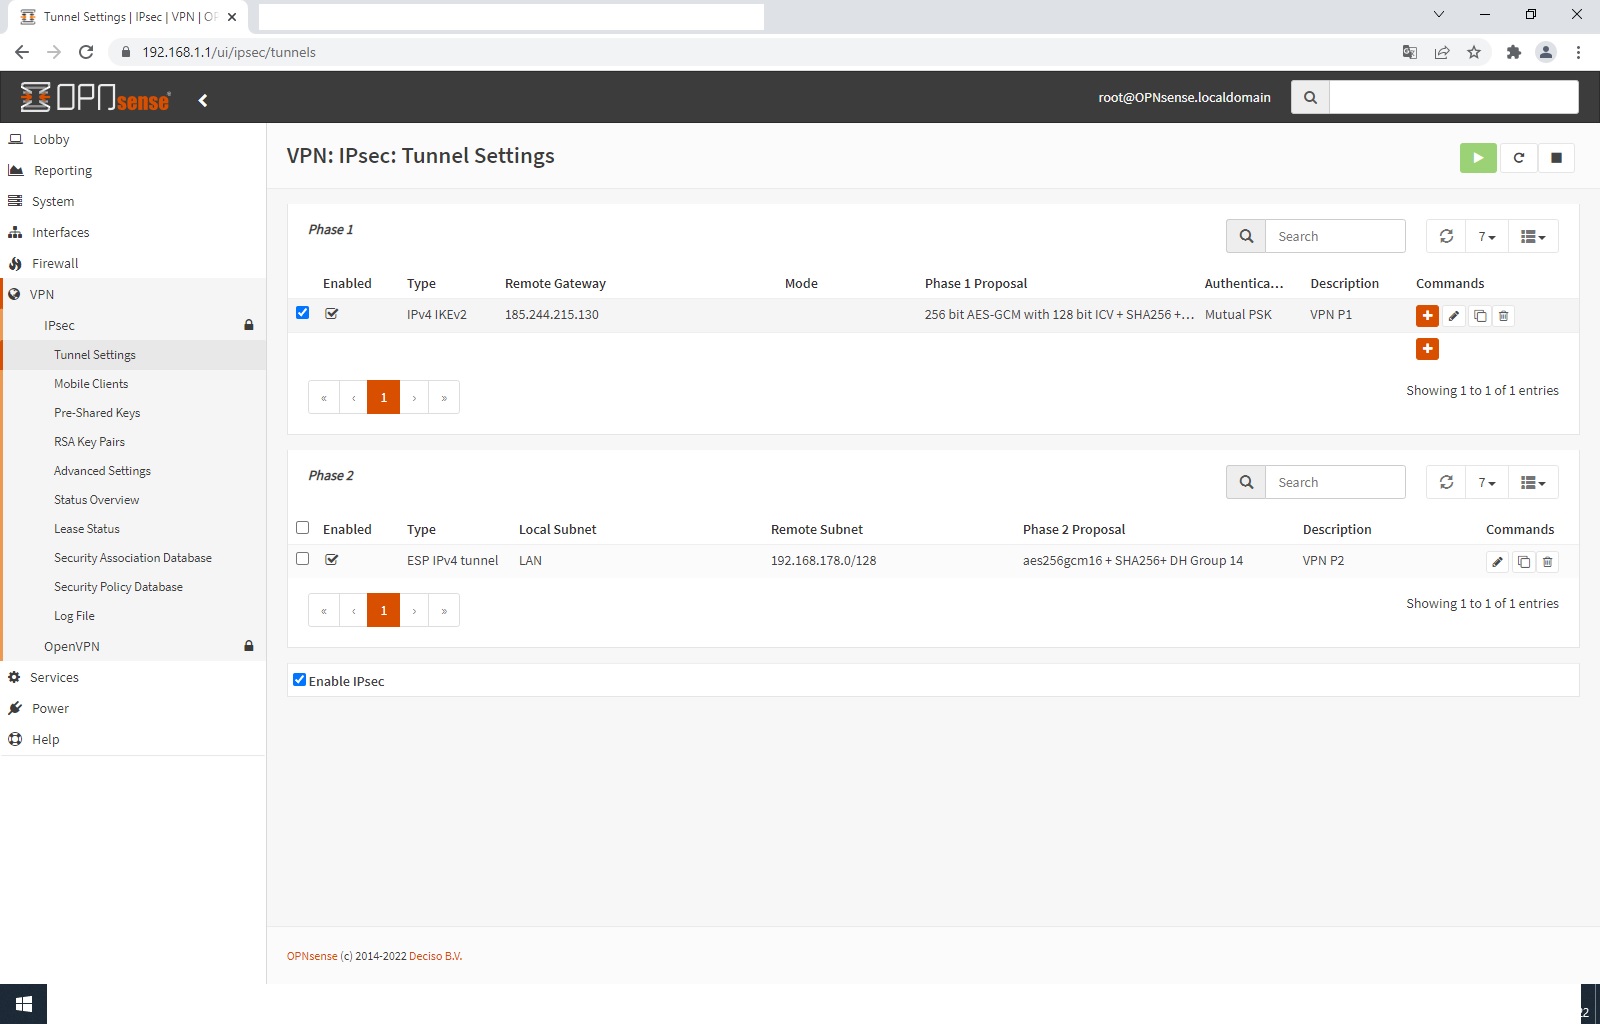Bookmark this page with the star icon
The width and height of the screenshot is (1600, 1024).
pyautogui.click(x=1474, y=52)
